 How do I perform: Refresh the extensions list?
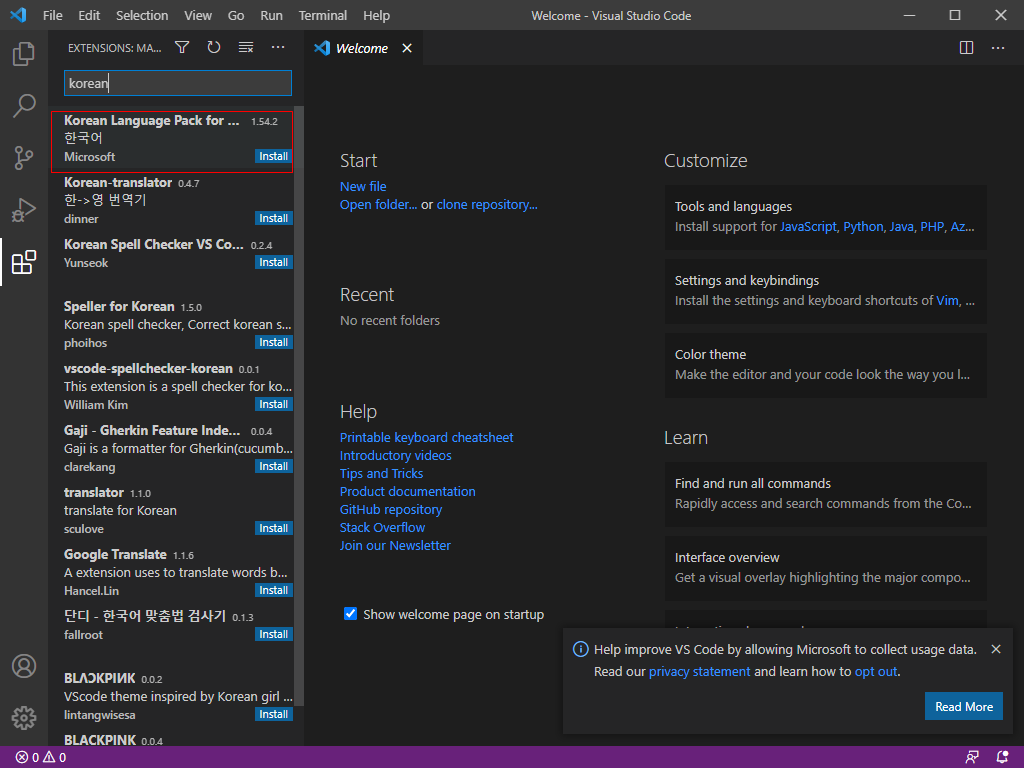[214, 48]
